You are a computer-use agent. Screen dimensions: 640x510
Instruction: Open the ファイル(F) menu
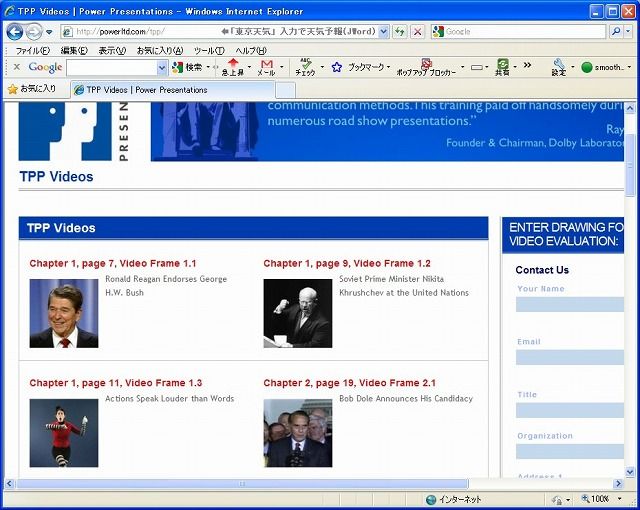pos(32,51)
